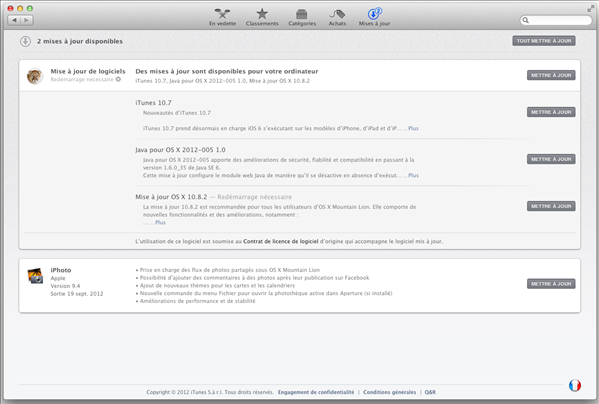Click Mettre à jour for iTunes 10.7

click(551, 112)
